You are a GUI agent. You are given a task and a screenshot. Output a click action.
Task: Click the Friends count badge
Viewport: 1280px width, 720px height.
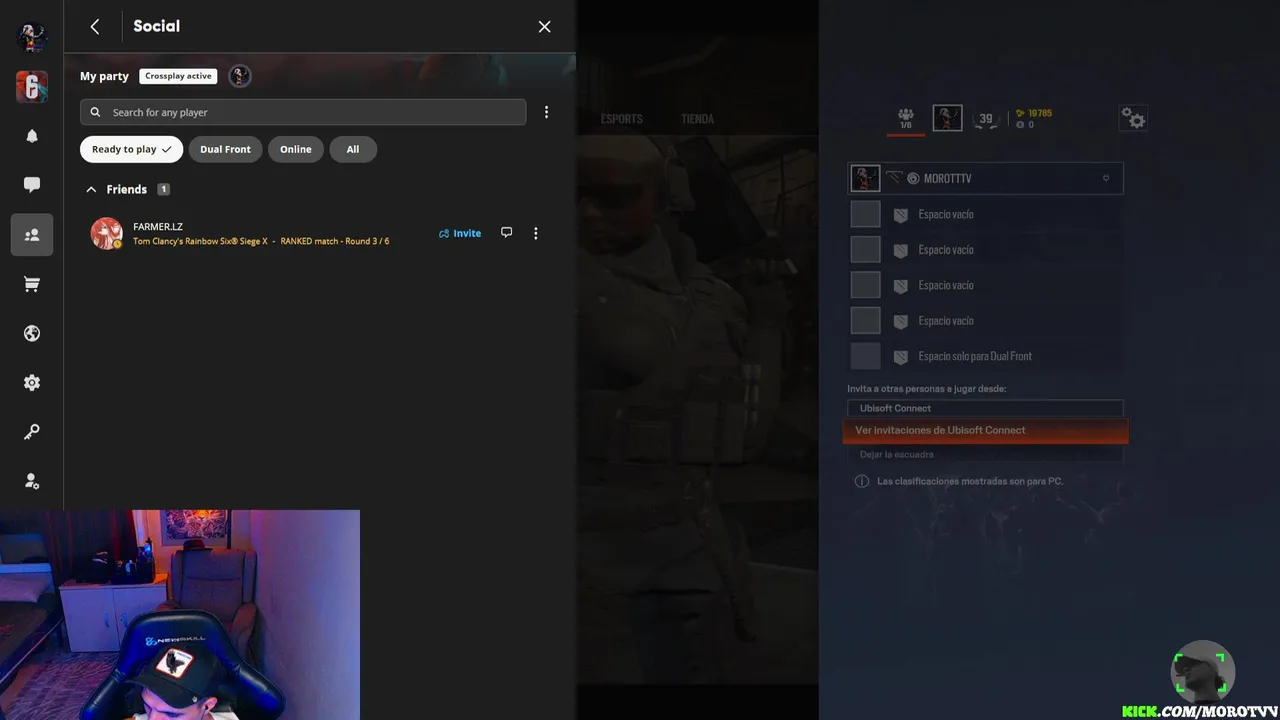coord(163,189)
